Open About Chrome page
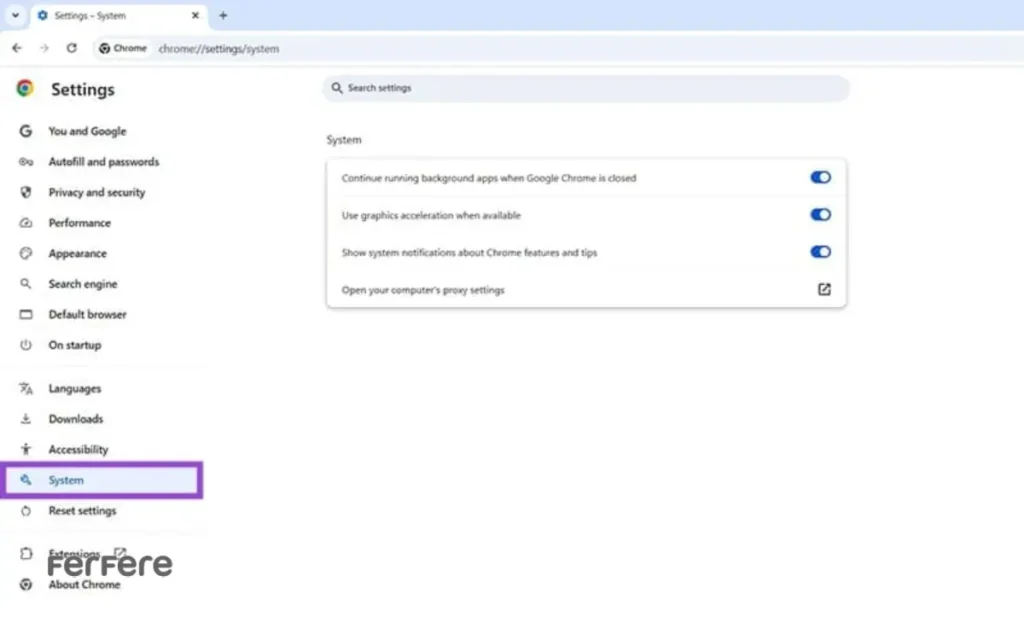Screen dimensions: 1024x617 pos(84,585)
